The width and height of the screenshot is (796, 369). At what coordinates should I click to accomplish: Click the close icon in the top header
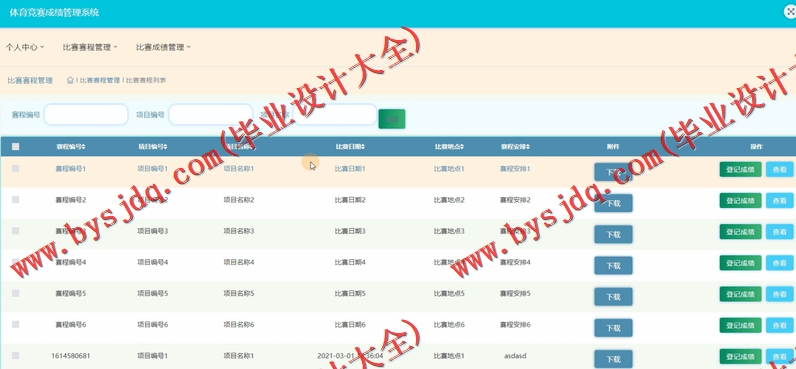790,12
